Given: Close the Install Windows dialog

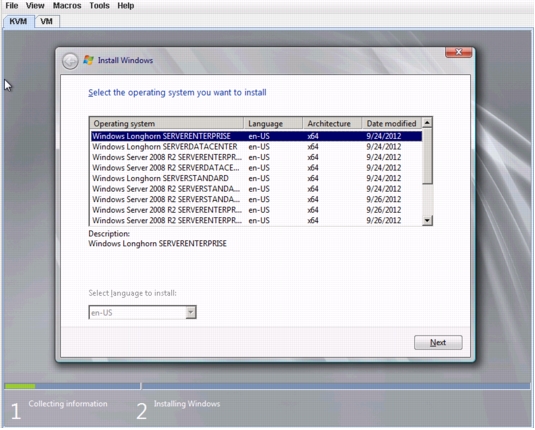Looking at the screenshot, I should [x=459, y=52].
